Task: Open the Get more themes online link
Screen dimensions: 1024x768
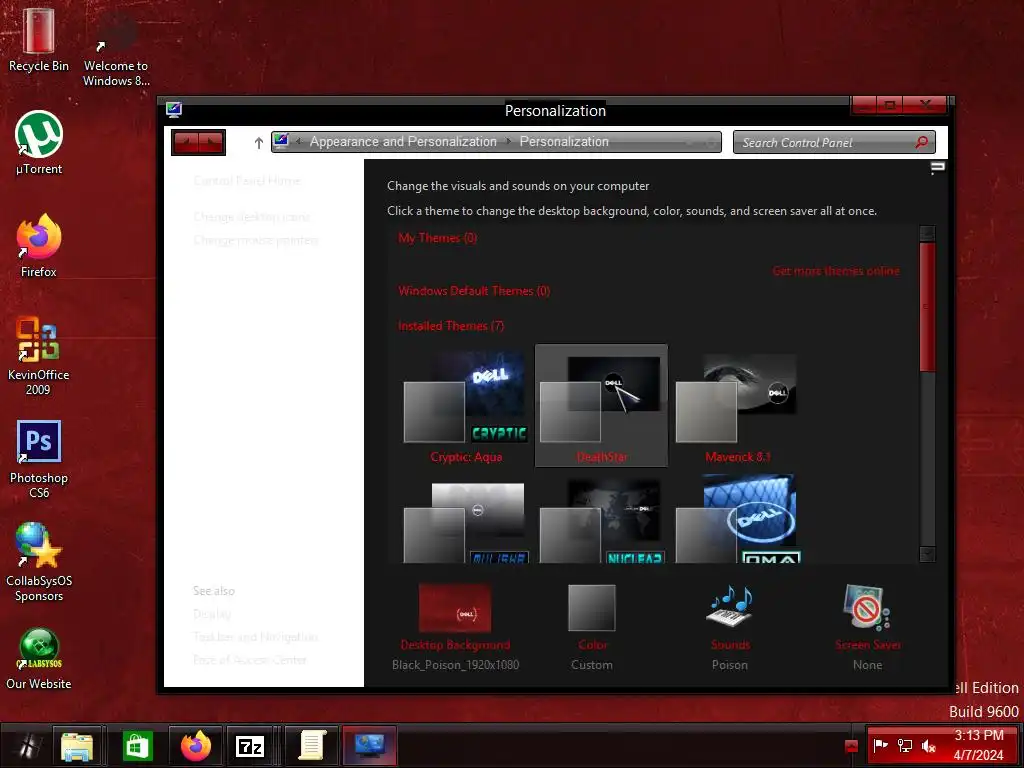Action: 836,271
